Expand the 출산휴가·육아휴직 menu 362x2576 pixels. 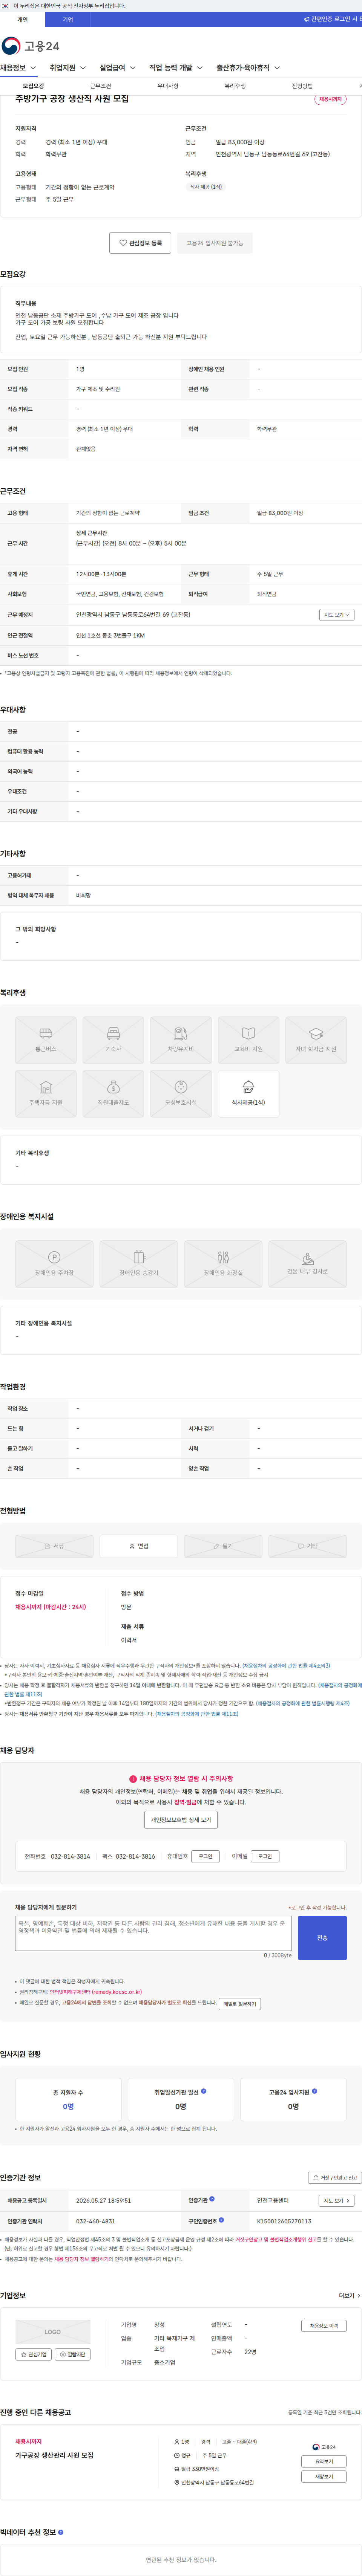[248, 68]
